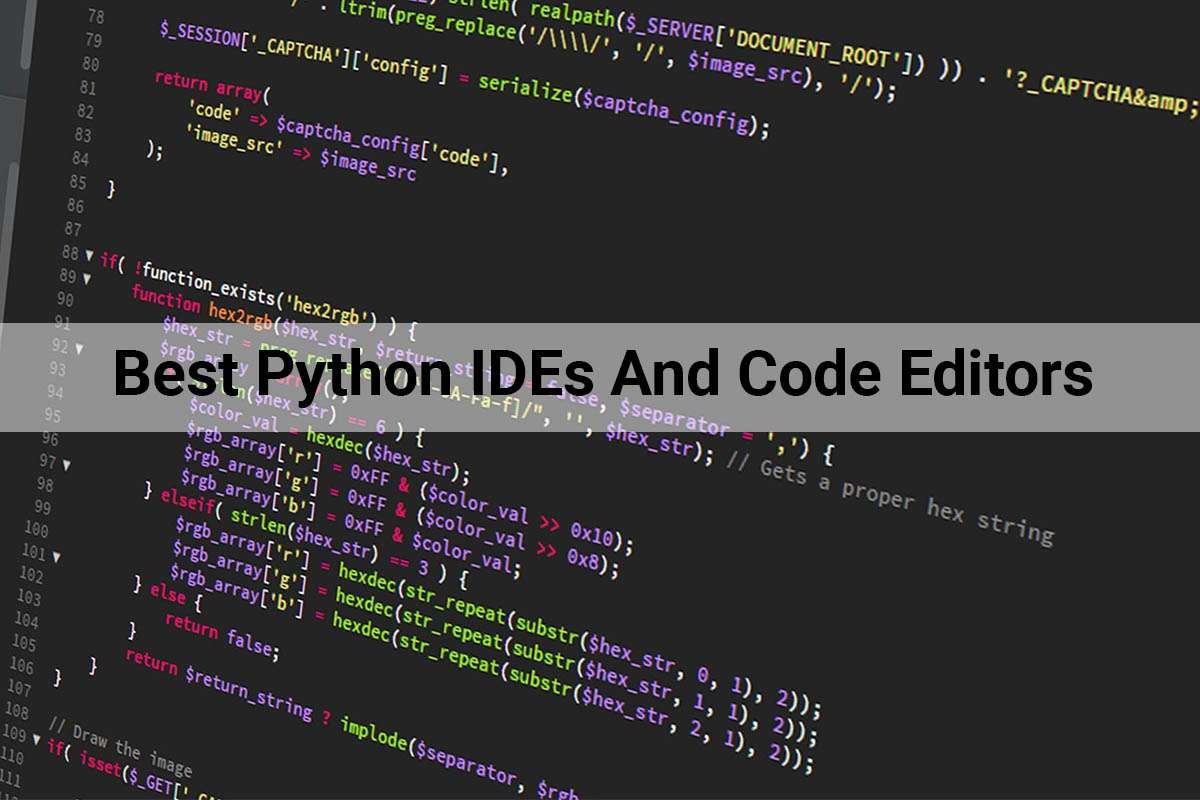Click line number 78 in the gutter
1200x800 pixels.
(95, 17)
